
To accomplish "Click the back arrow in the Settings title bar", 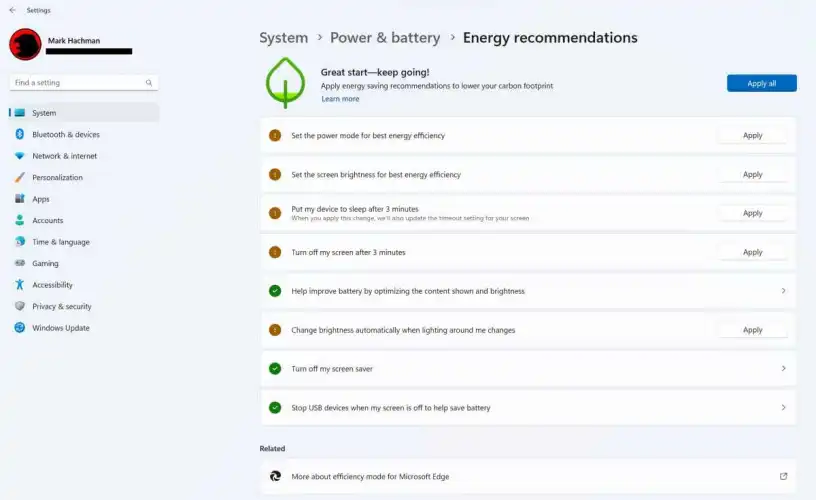I will click(x=12, y=10).
